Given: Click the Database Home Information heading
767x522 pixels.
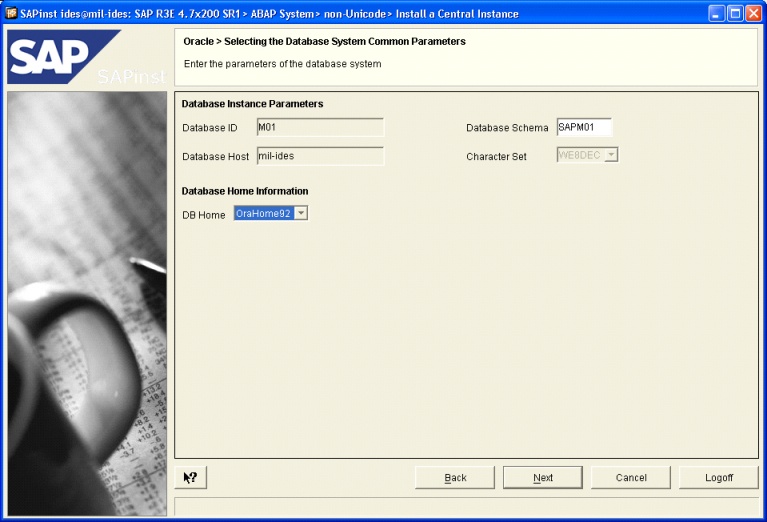Looking at the screenshot, I should tap(245, 191).
